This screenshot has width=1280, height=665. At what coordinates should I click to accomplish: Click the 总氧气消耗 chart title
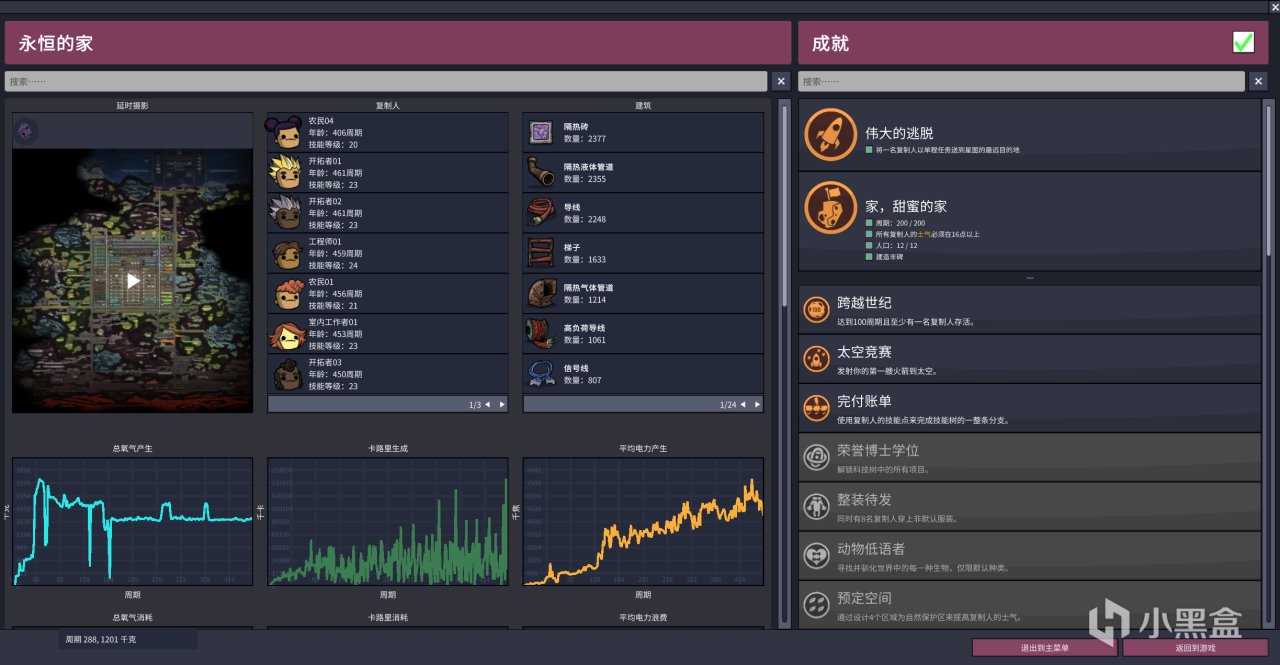[x=132, y=617]
